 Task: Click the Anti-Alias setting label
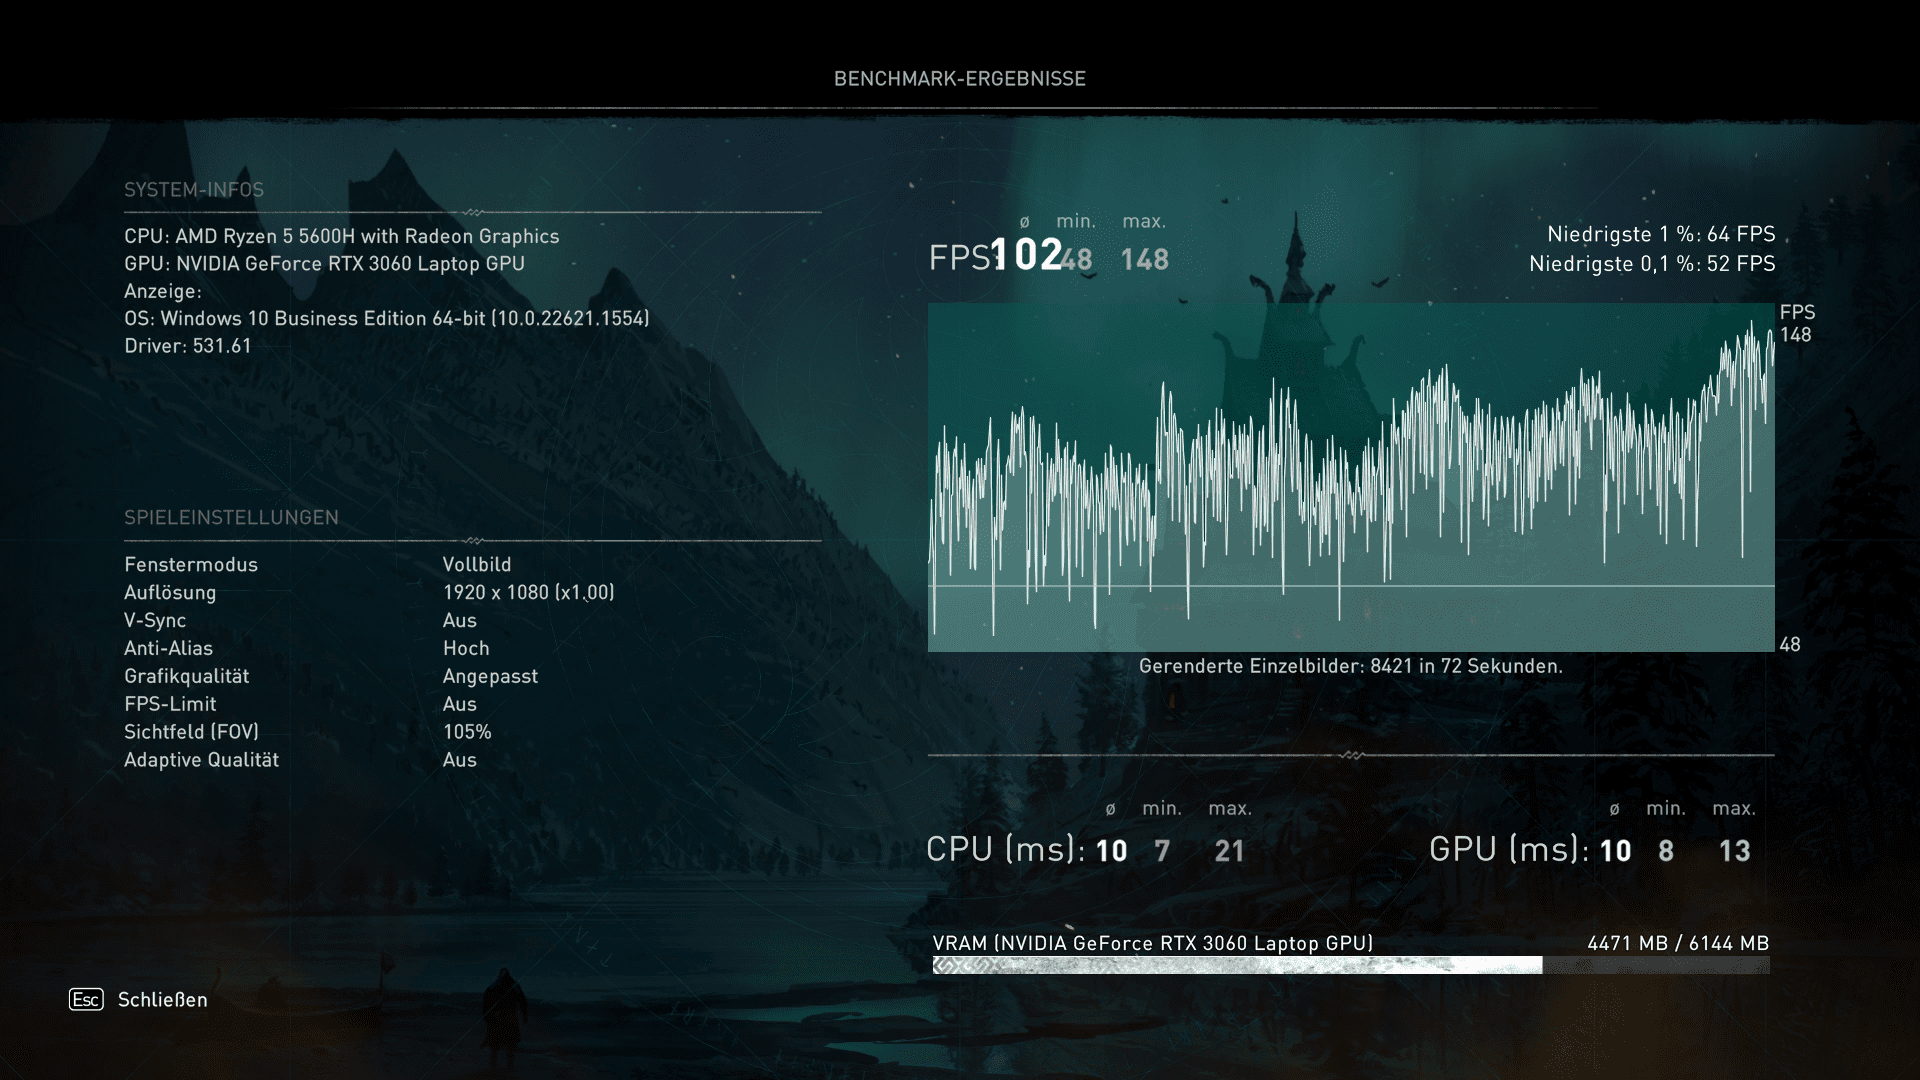(x=168, y=648)
